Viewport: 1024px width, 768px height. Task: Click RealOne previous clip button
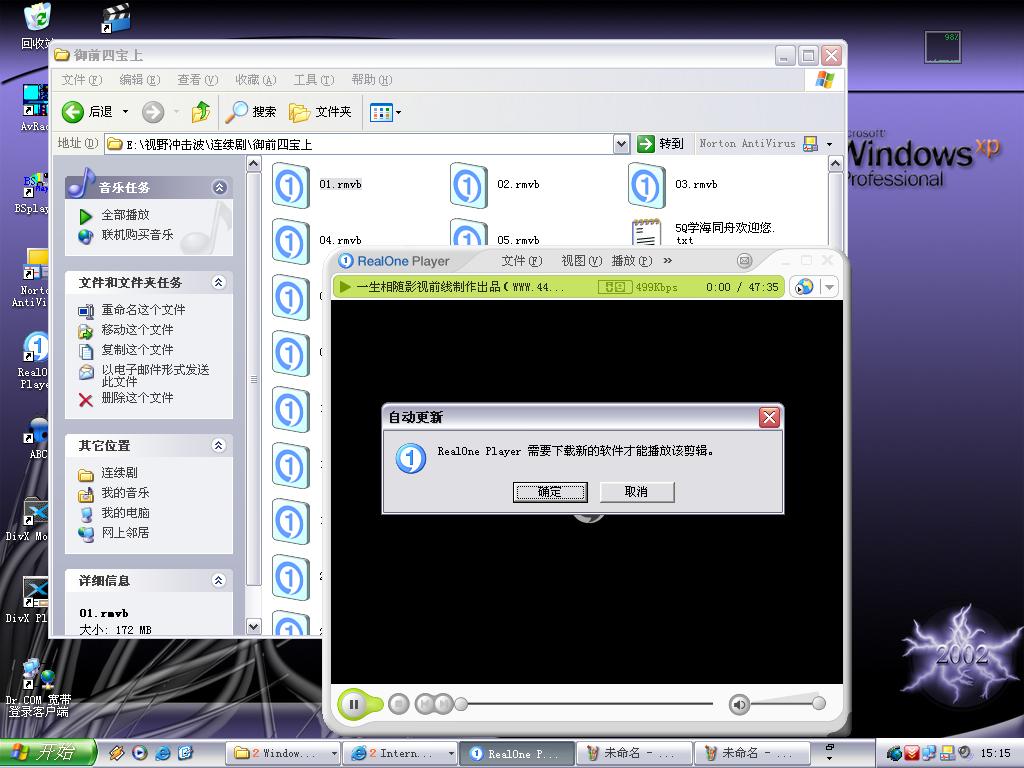coord(424,704)
